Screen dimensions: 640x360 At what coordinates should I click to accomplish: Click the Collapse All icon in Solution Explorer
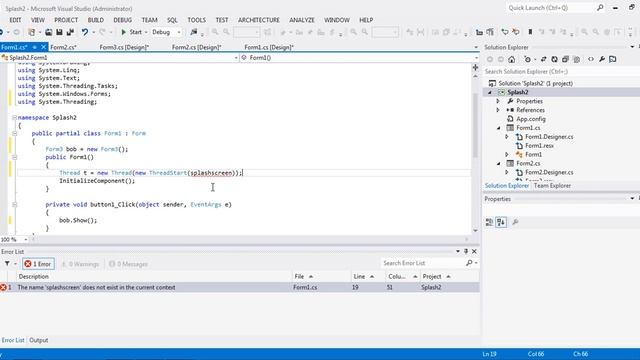click(565, 59)
